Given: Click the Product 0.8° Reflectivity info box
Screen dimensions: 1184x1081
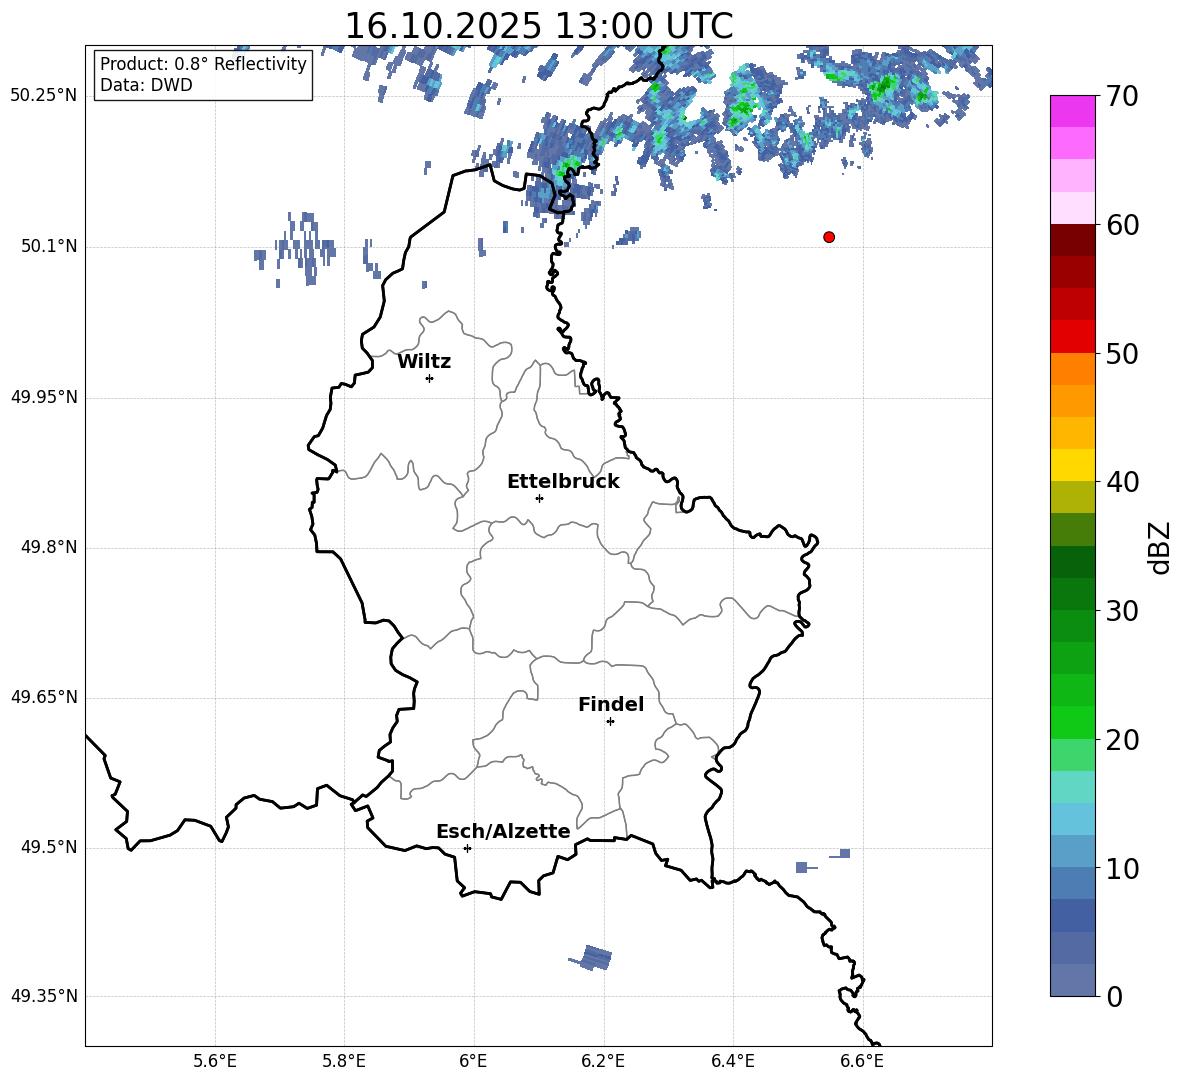Looking at the screenshot, I should tap(203, 75).
